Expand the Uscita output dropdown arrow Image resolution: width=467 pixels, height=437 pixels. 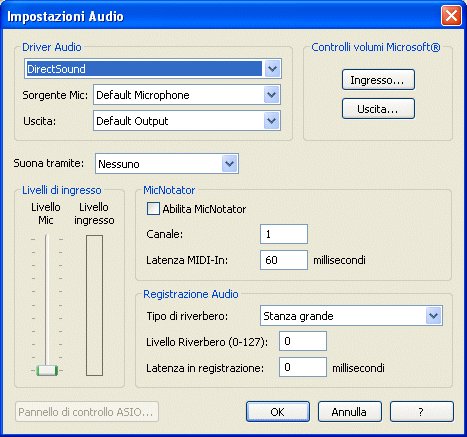coord(271,121)
